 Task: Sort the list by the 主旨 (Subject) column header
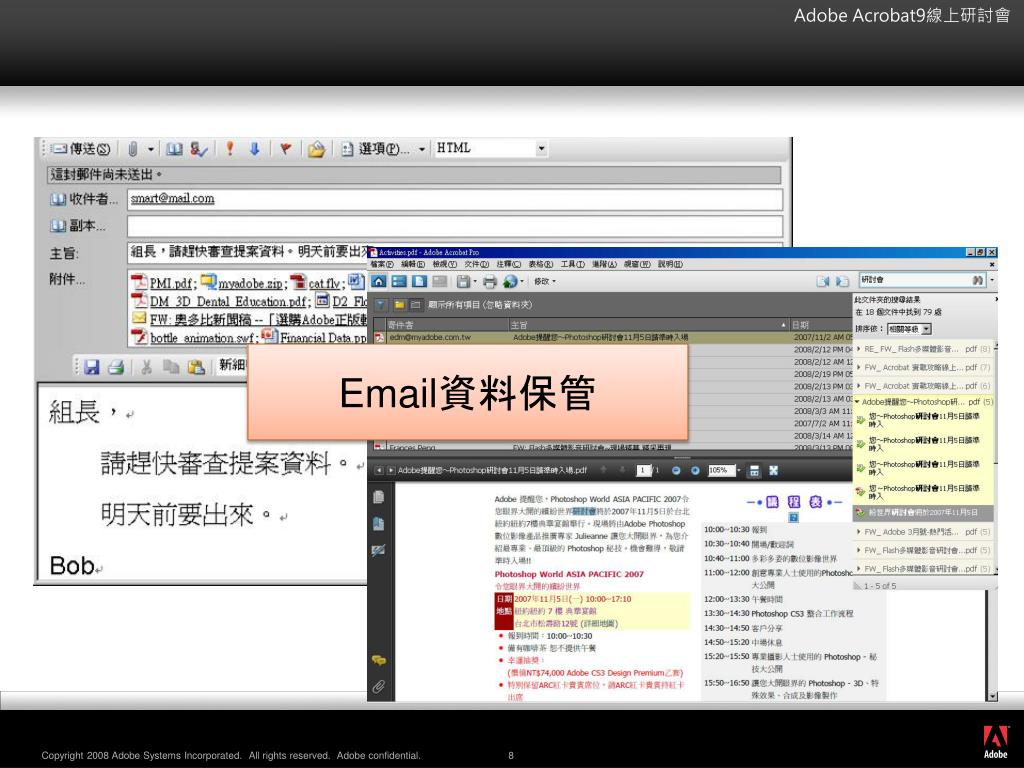click(x=648, y=325)
